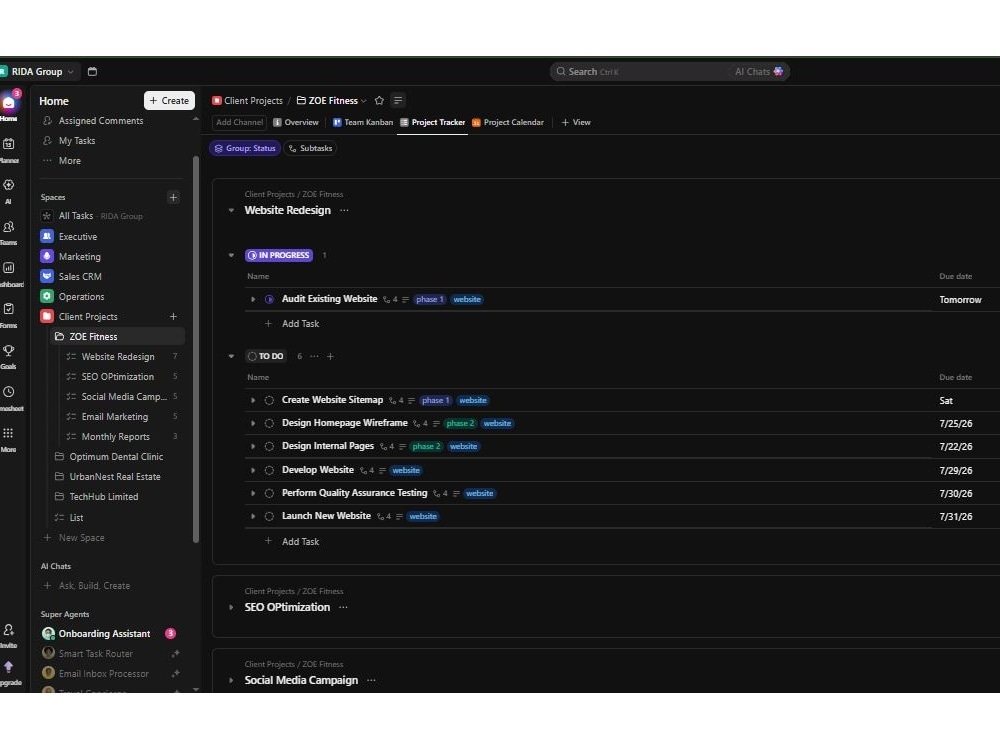Collapse the Website Redesign list section

pyautogui.click(x=231, y=210)
